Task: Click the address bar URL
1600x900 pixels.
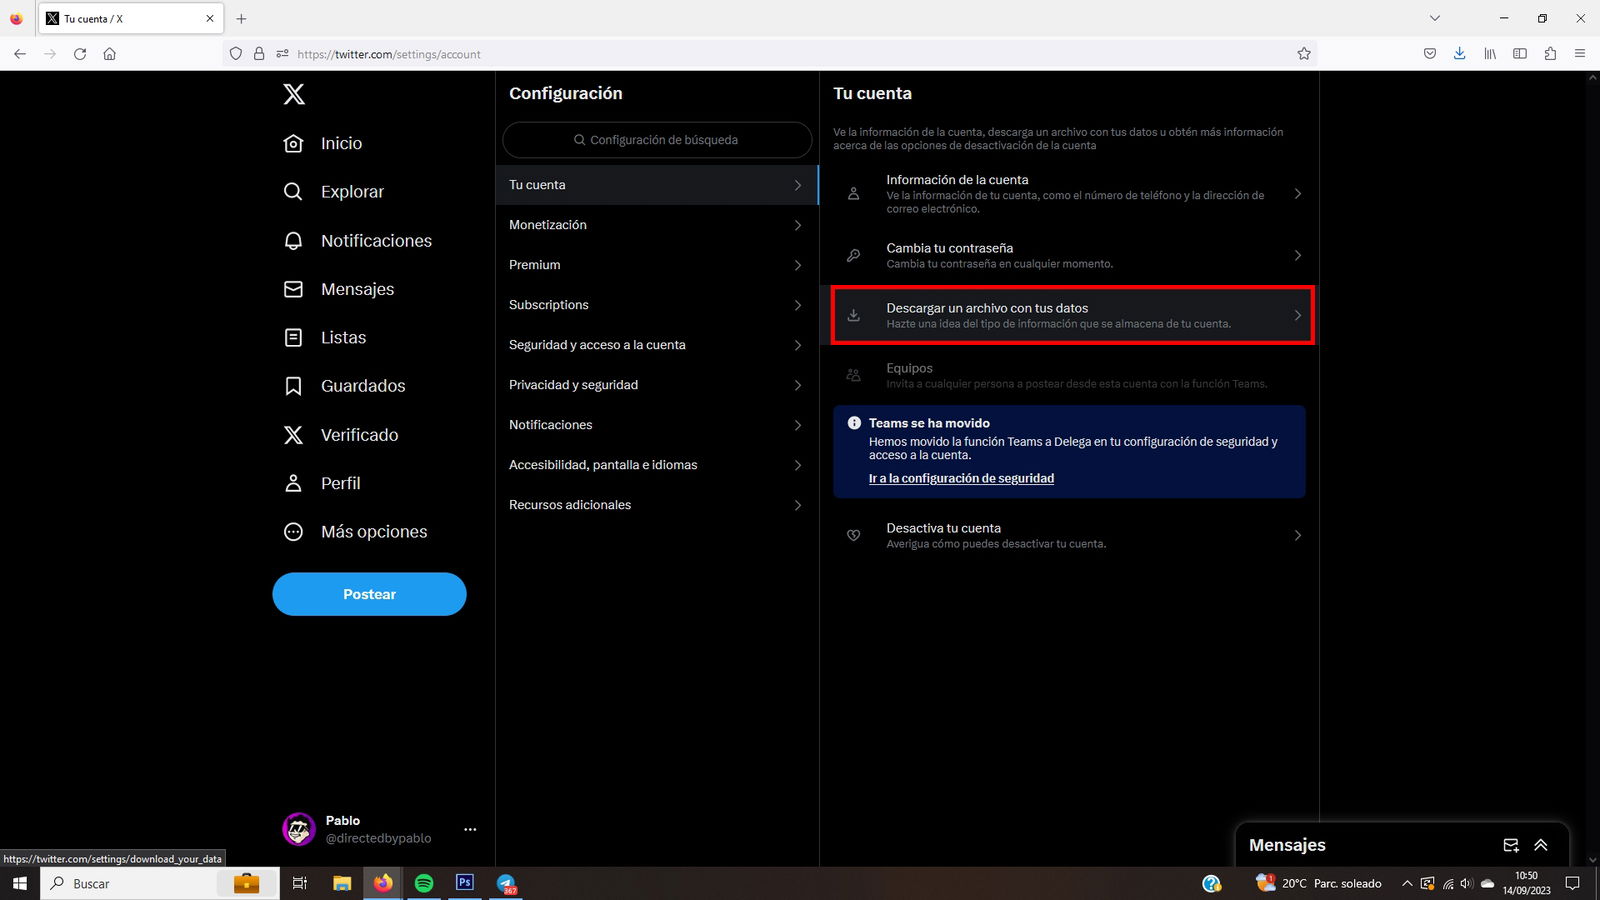Action: (388, 54)
